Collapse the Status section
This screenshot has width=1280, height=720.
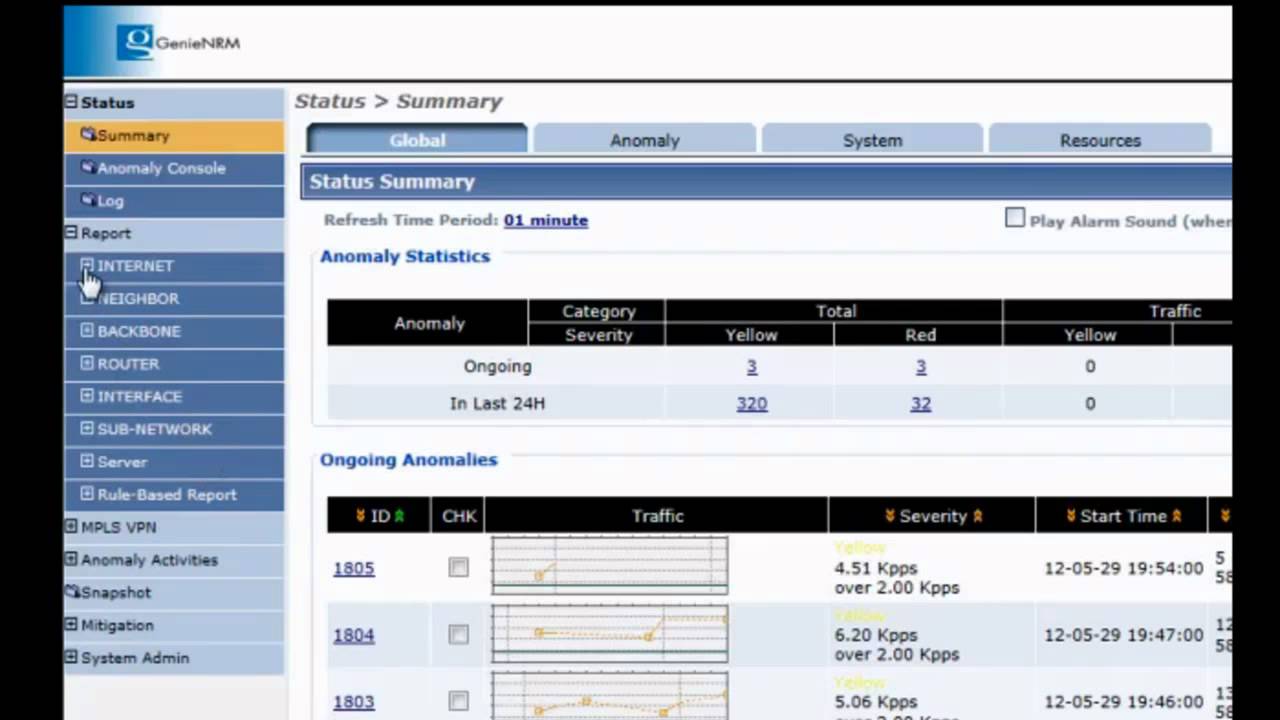pyautogui.click(x=71, y=102)
